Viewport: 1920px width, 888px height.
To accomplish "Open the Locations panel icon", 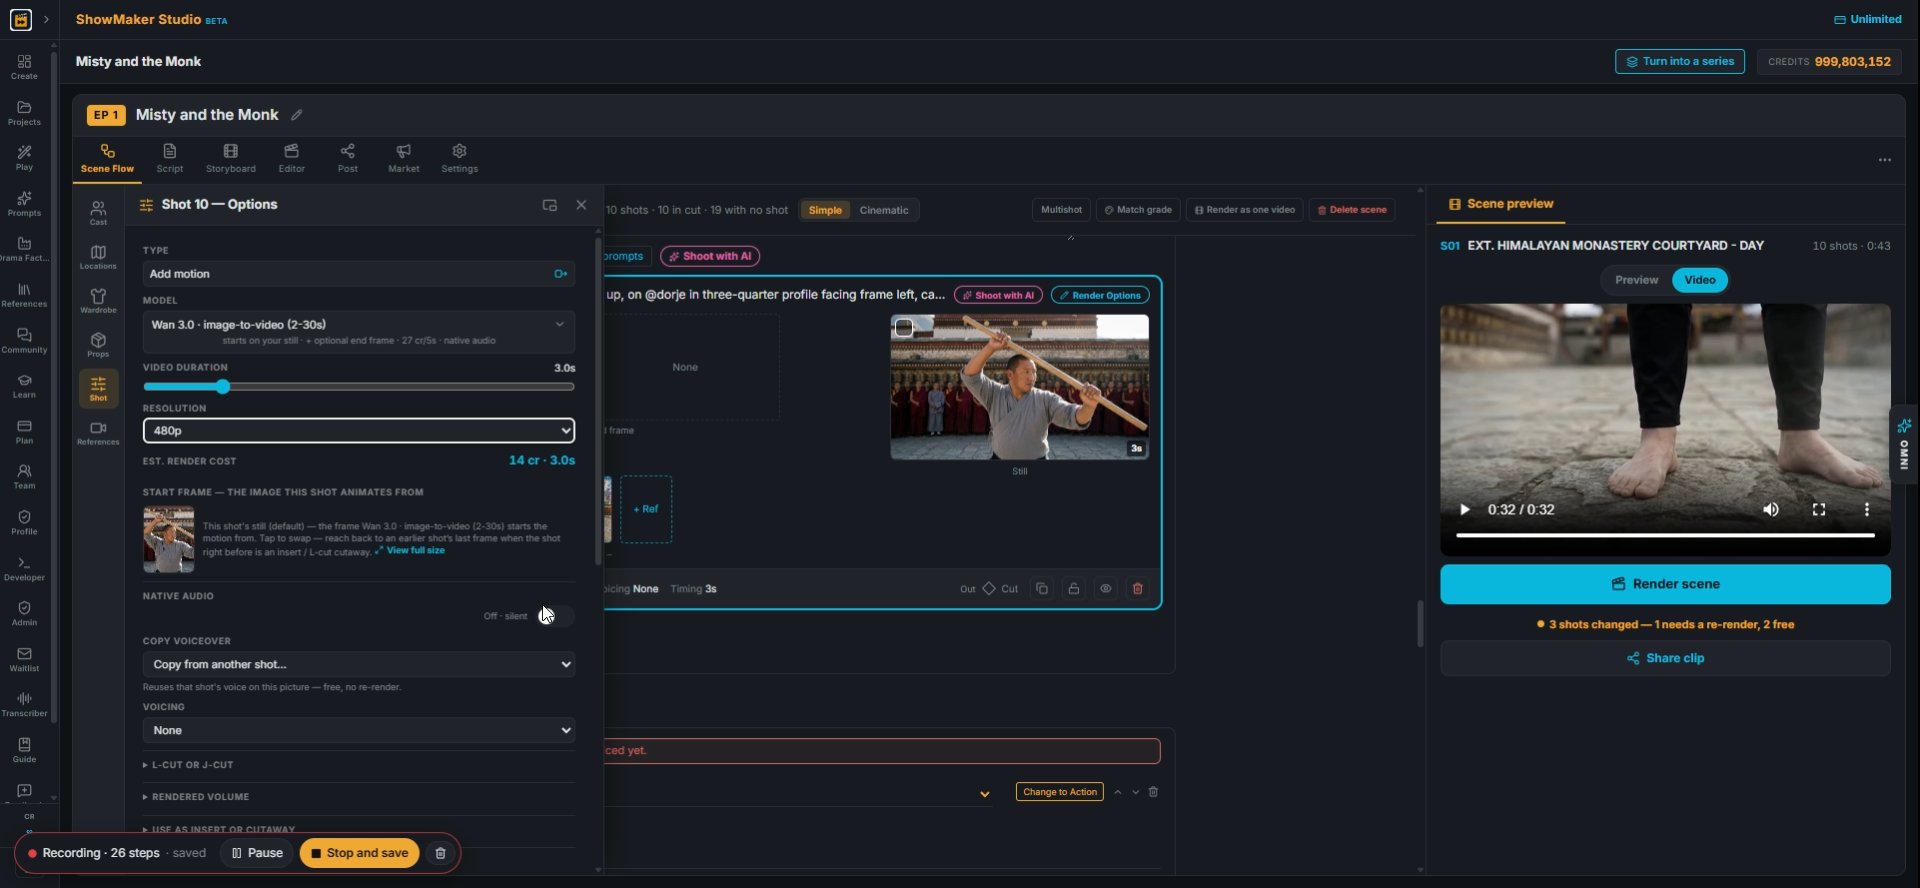I will coord(98,256).
